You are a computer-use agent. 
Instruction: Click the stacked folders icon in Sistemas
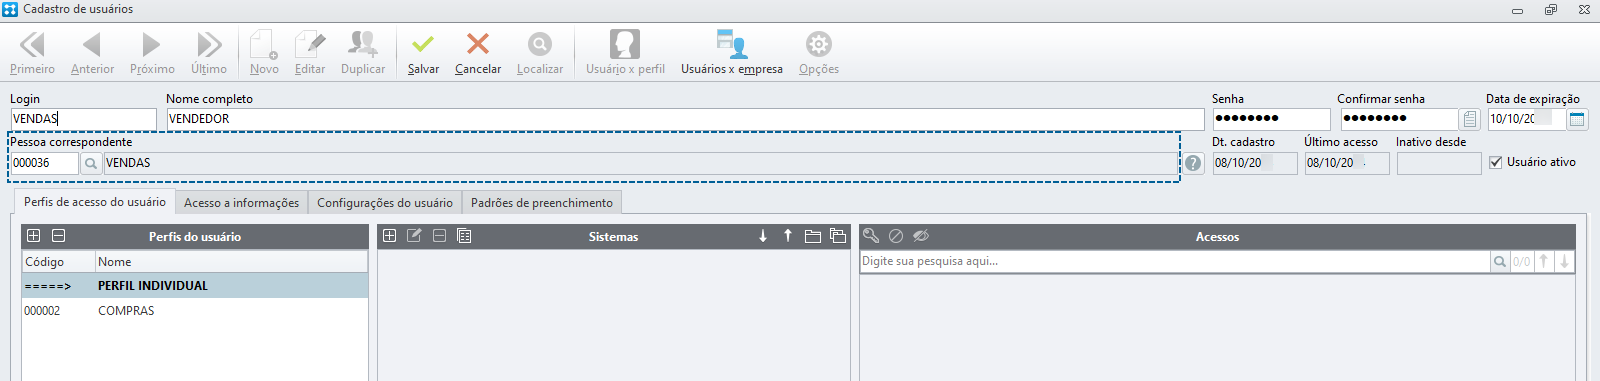click(x=838, y=236)
